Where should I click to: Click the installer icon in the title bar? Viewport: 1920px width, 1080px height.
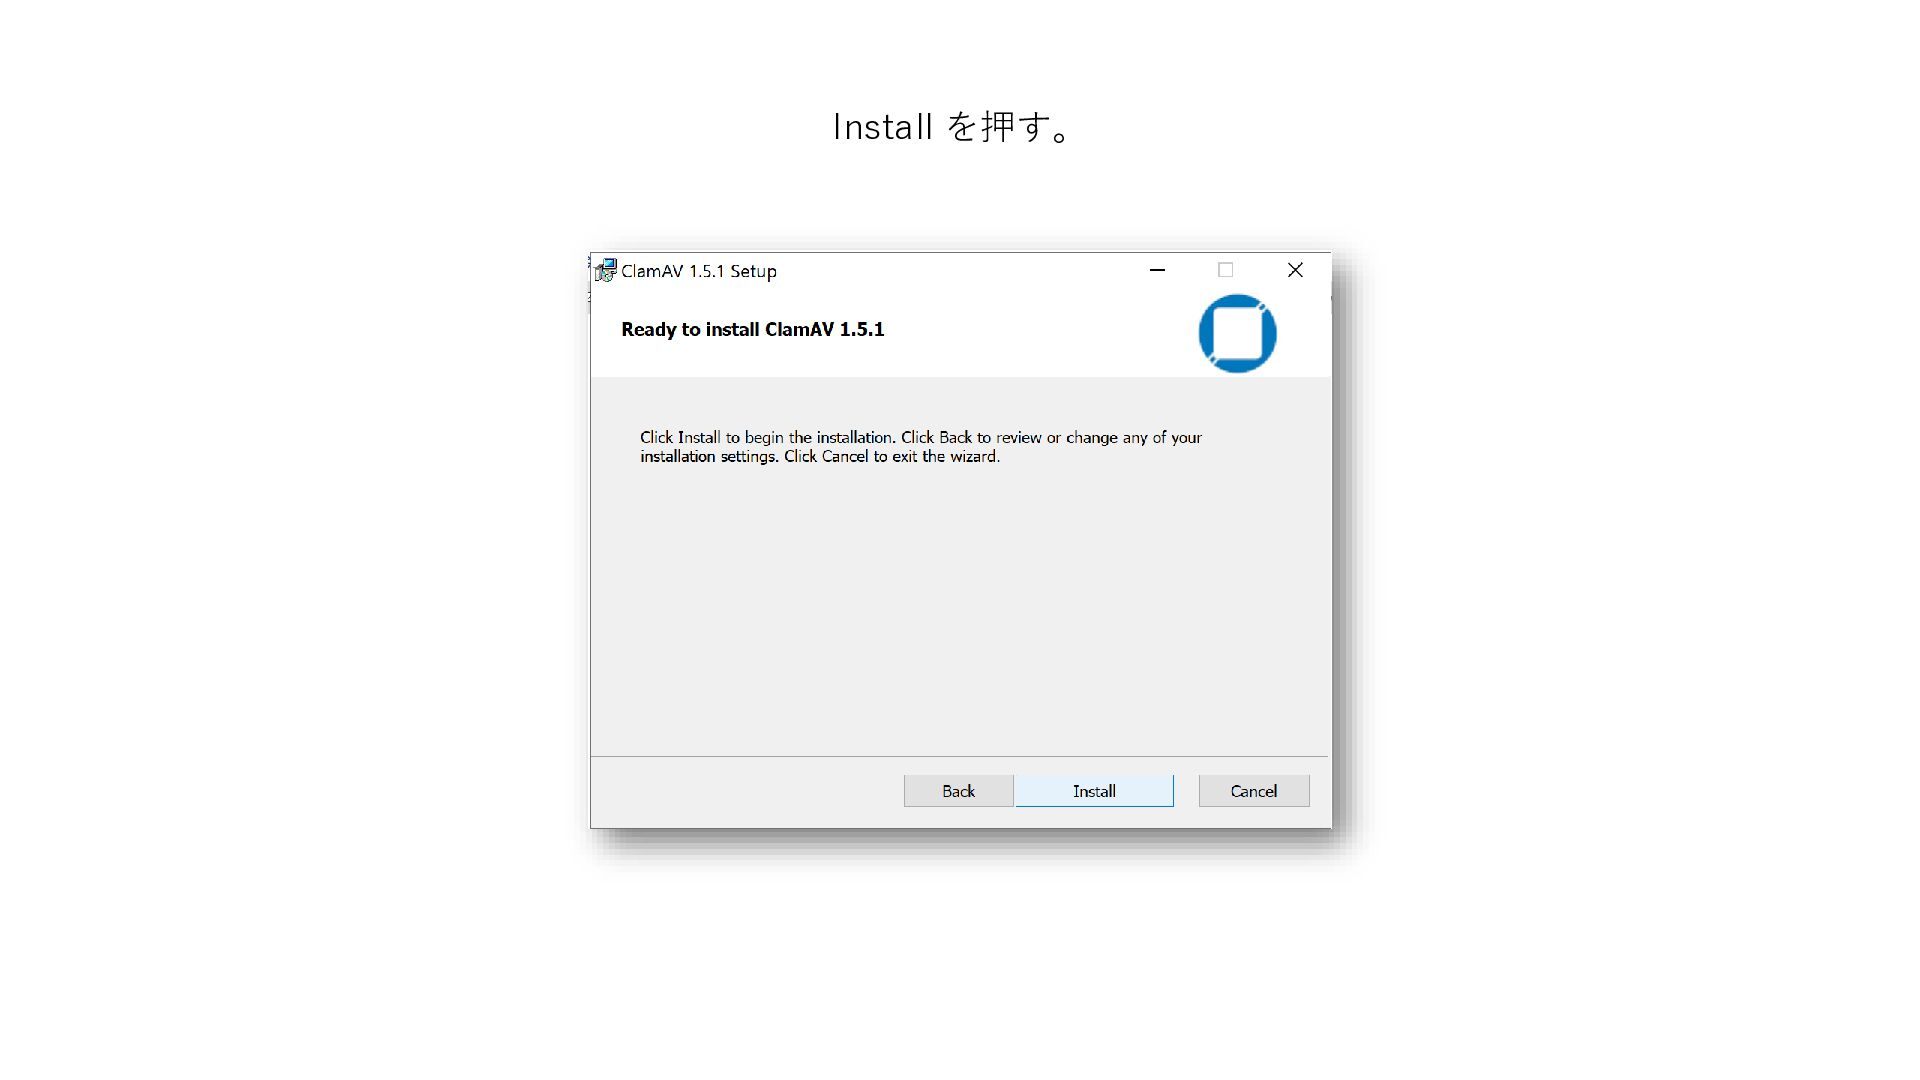click(x=606, y=271)
